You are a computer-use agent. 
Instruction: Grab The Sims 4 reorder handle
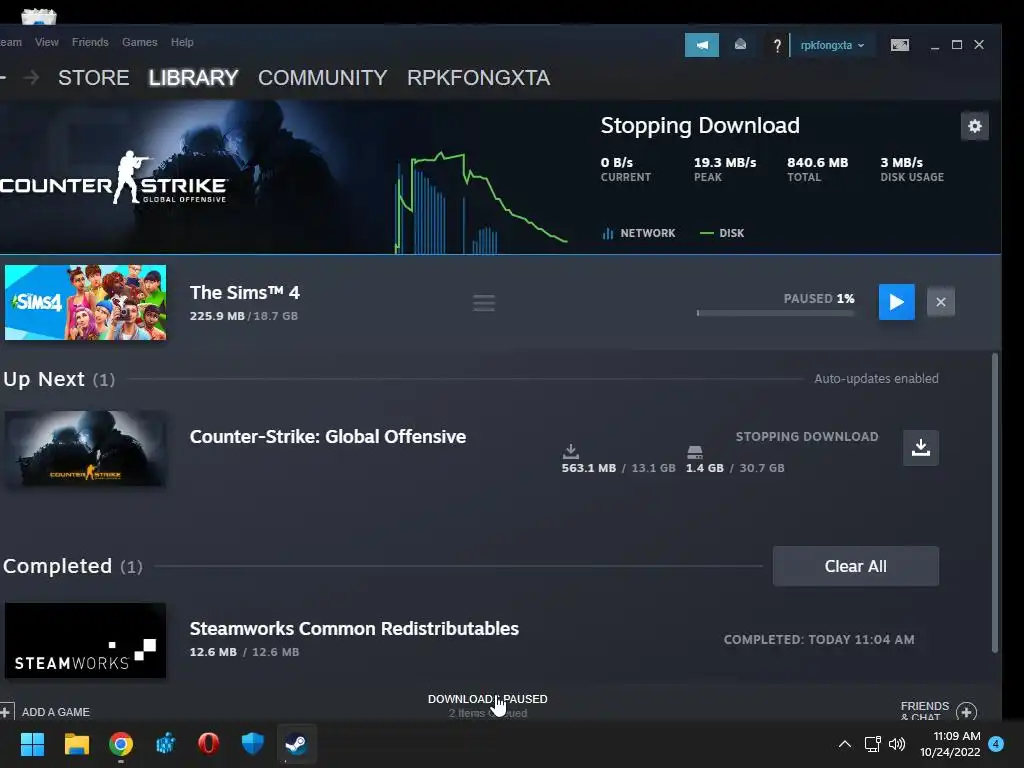coord(484,302)
